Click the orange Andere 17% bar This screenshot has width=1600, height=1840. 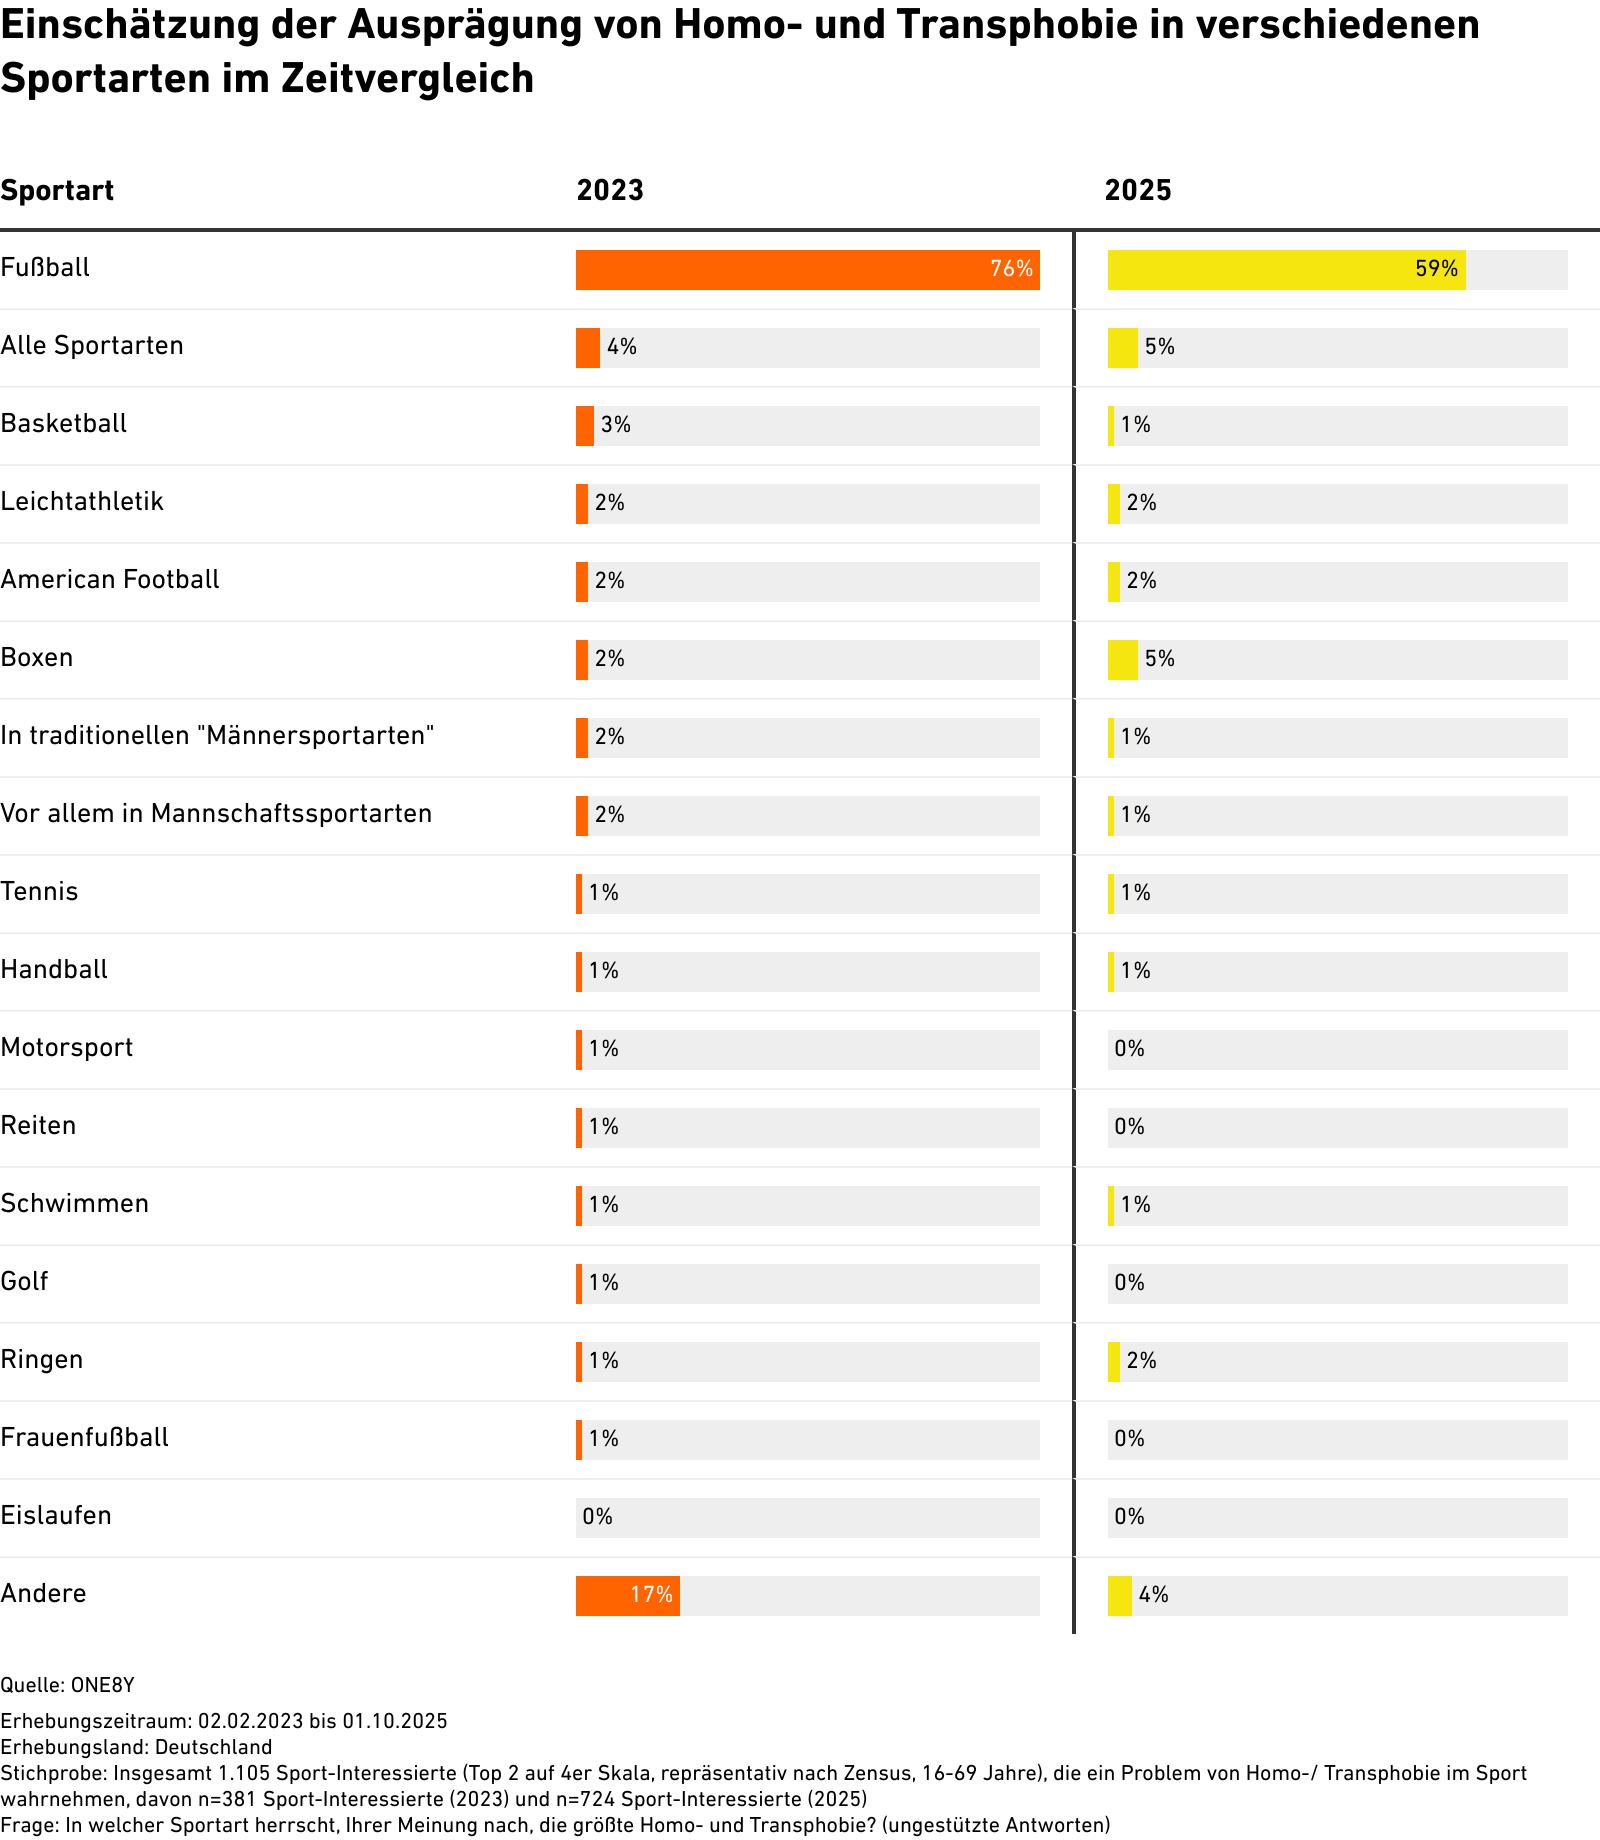(x=627, y=1595)
